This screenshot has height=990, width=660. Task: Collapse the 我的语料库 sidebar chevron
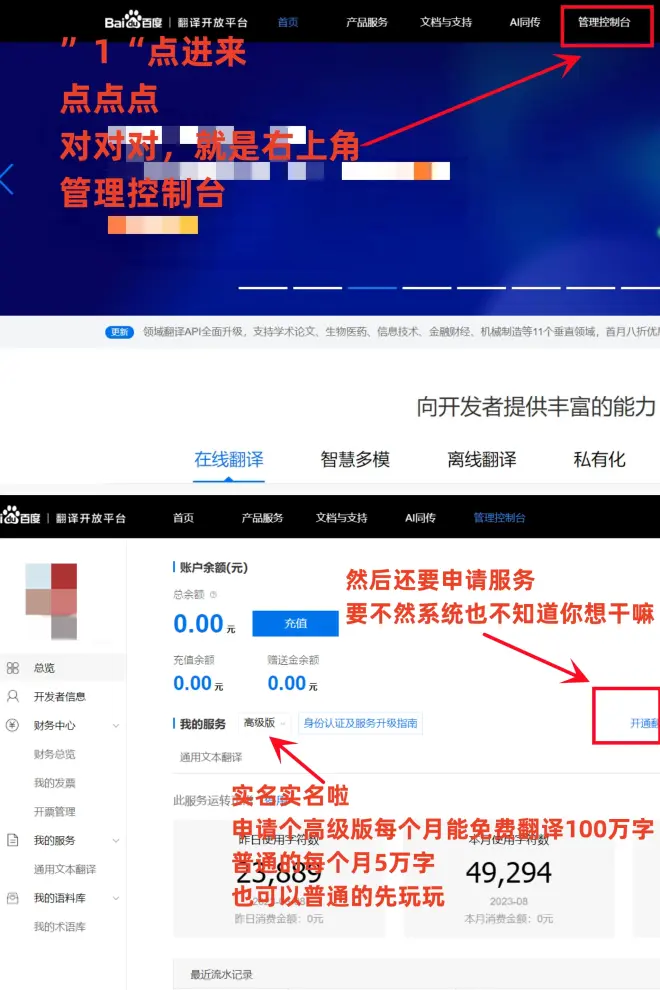click(x=116, y=898)
